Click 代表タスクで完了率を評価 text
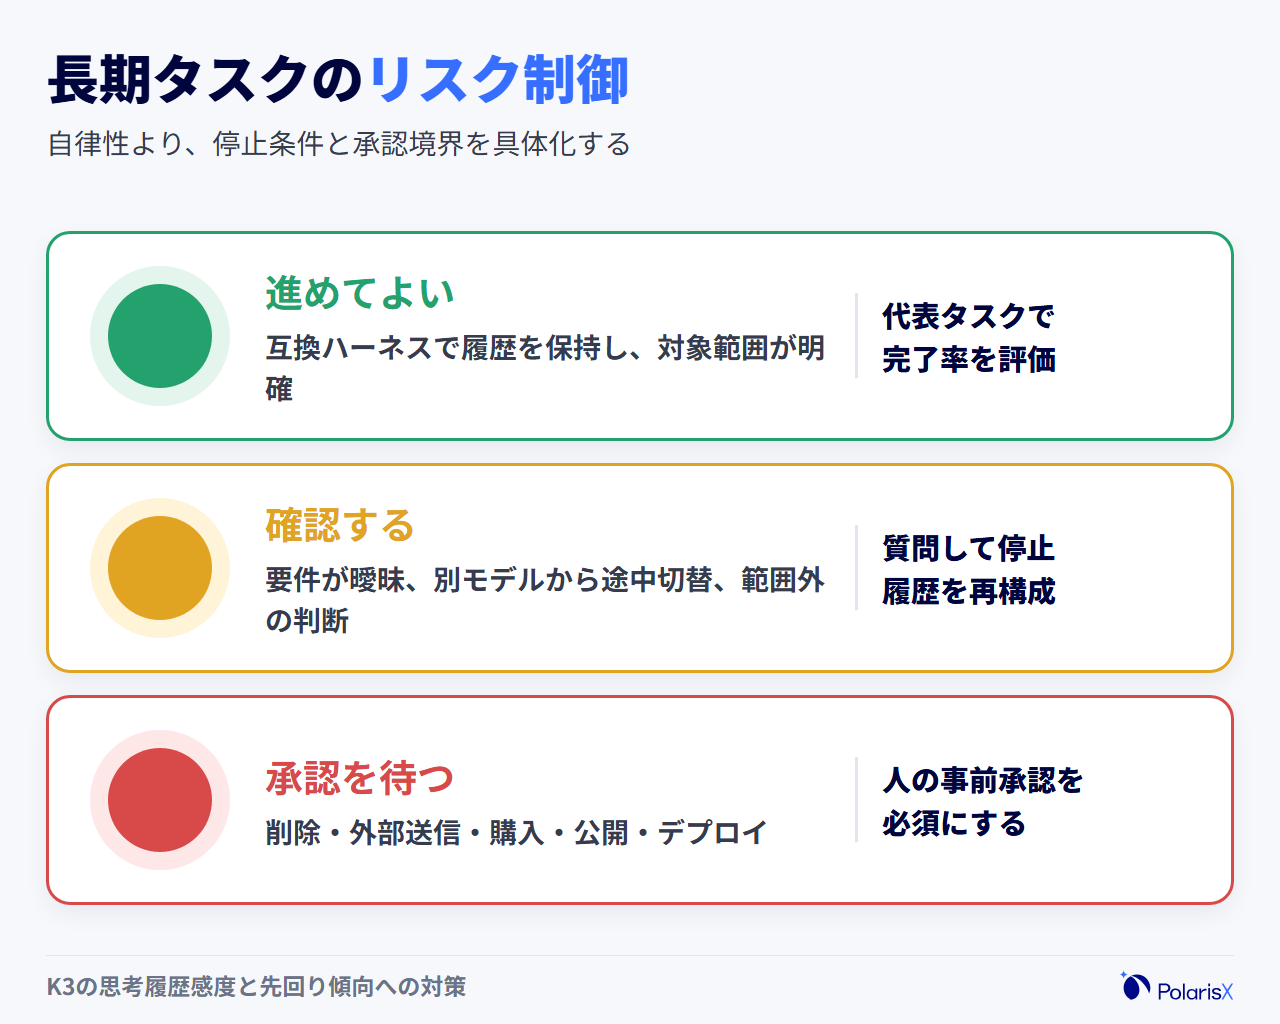 pos(969,337)
